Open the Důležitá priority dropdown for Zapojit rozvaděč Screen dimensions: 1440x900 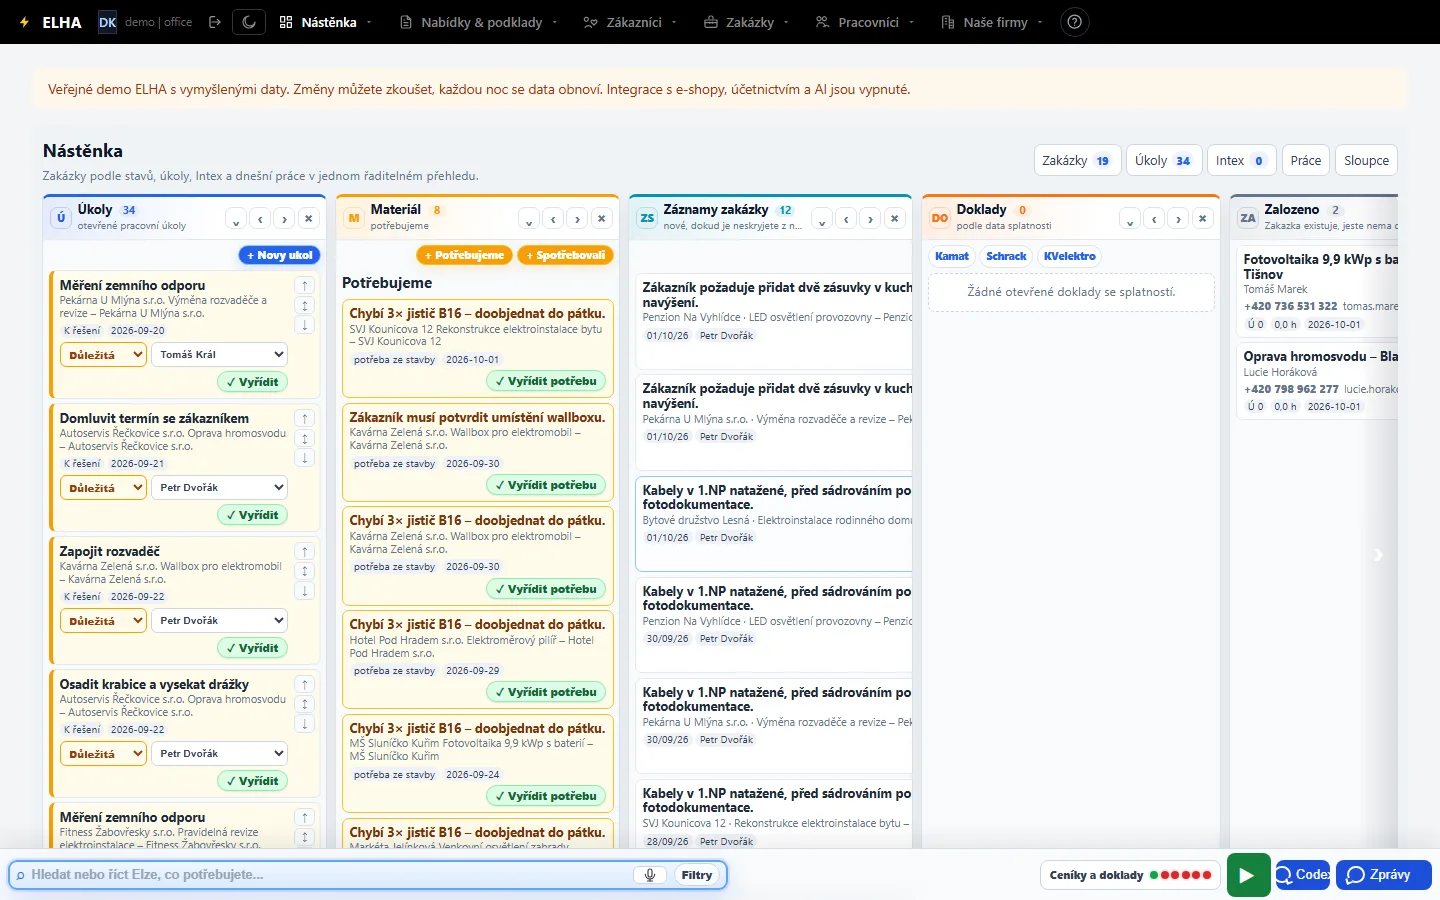[104, 621]
